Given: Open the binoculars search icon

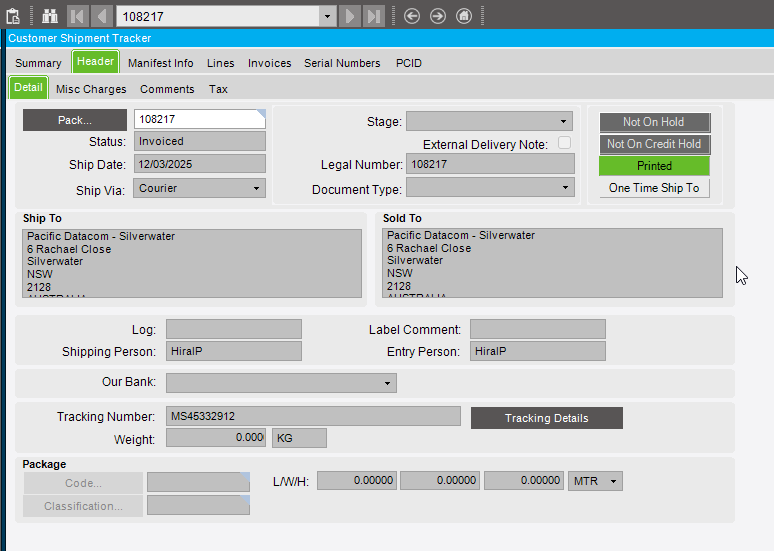Looking at the screenshot, I should [50, 16].
